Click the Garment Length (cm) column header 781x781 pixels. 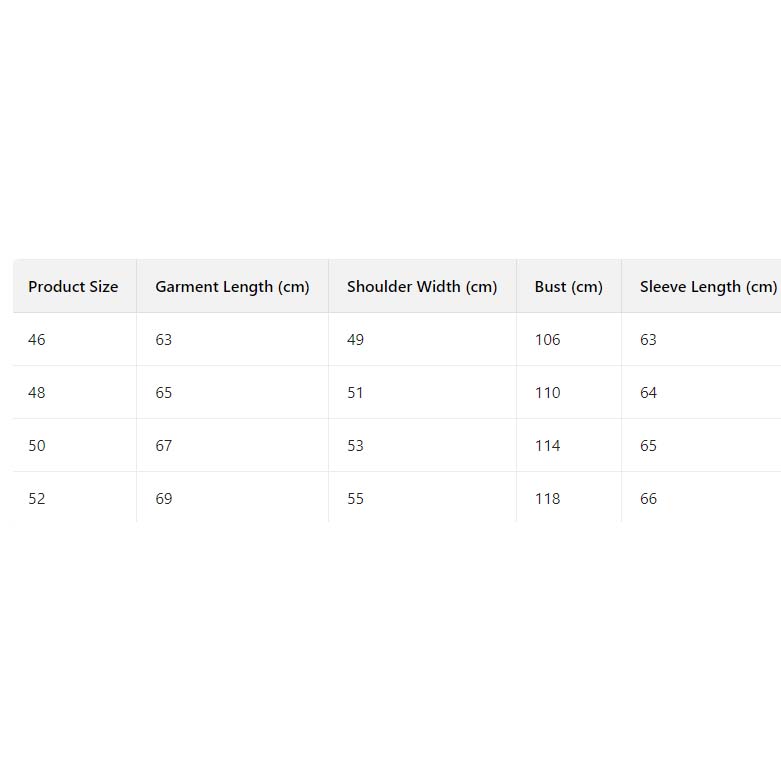click(232, 287)
